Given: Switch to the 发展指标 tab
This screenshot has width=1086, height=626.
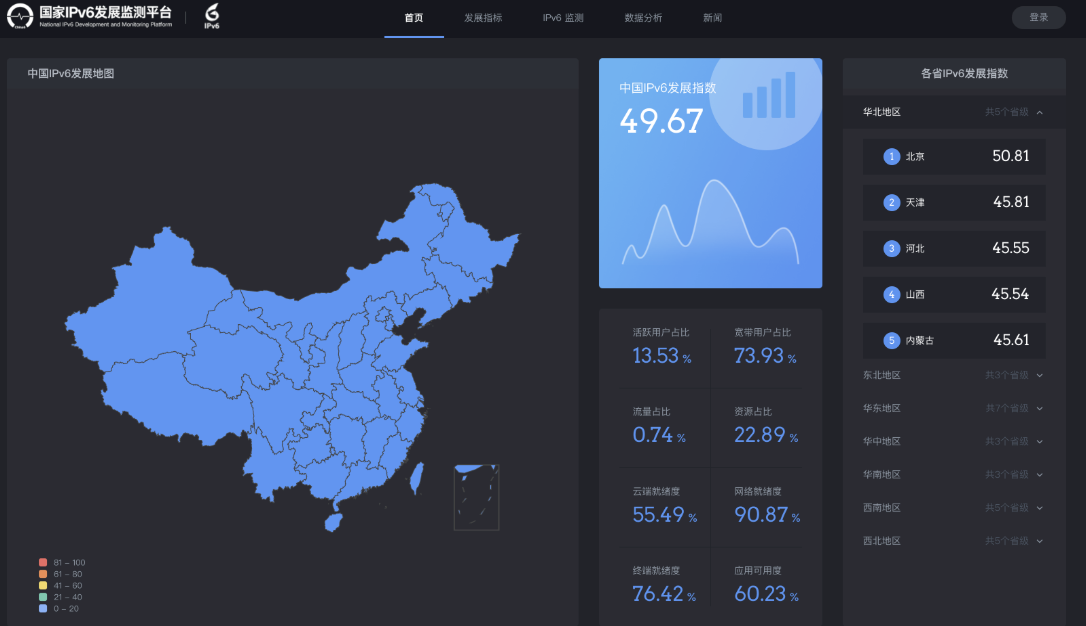Looking at the screenshot, I should pyautogui.click(x=483, y=17).
